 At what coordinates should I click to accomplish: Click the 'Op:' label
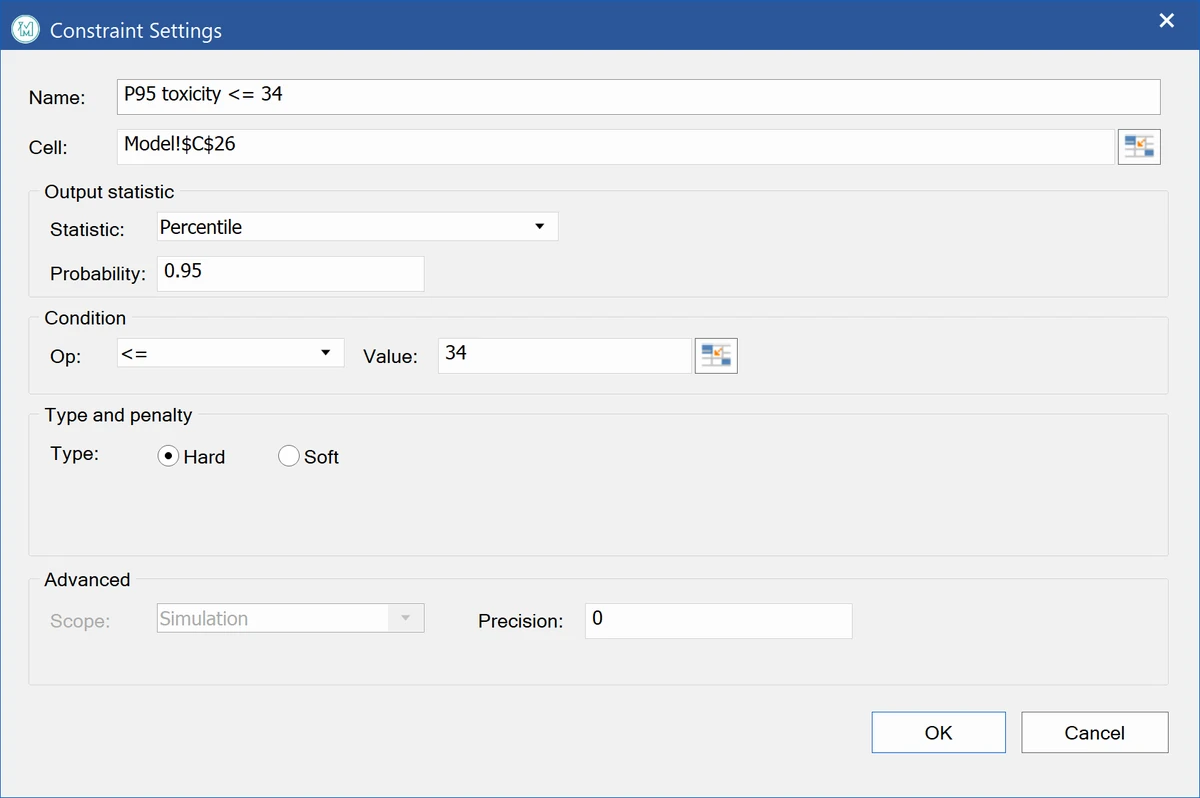pos(65,356)
